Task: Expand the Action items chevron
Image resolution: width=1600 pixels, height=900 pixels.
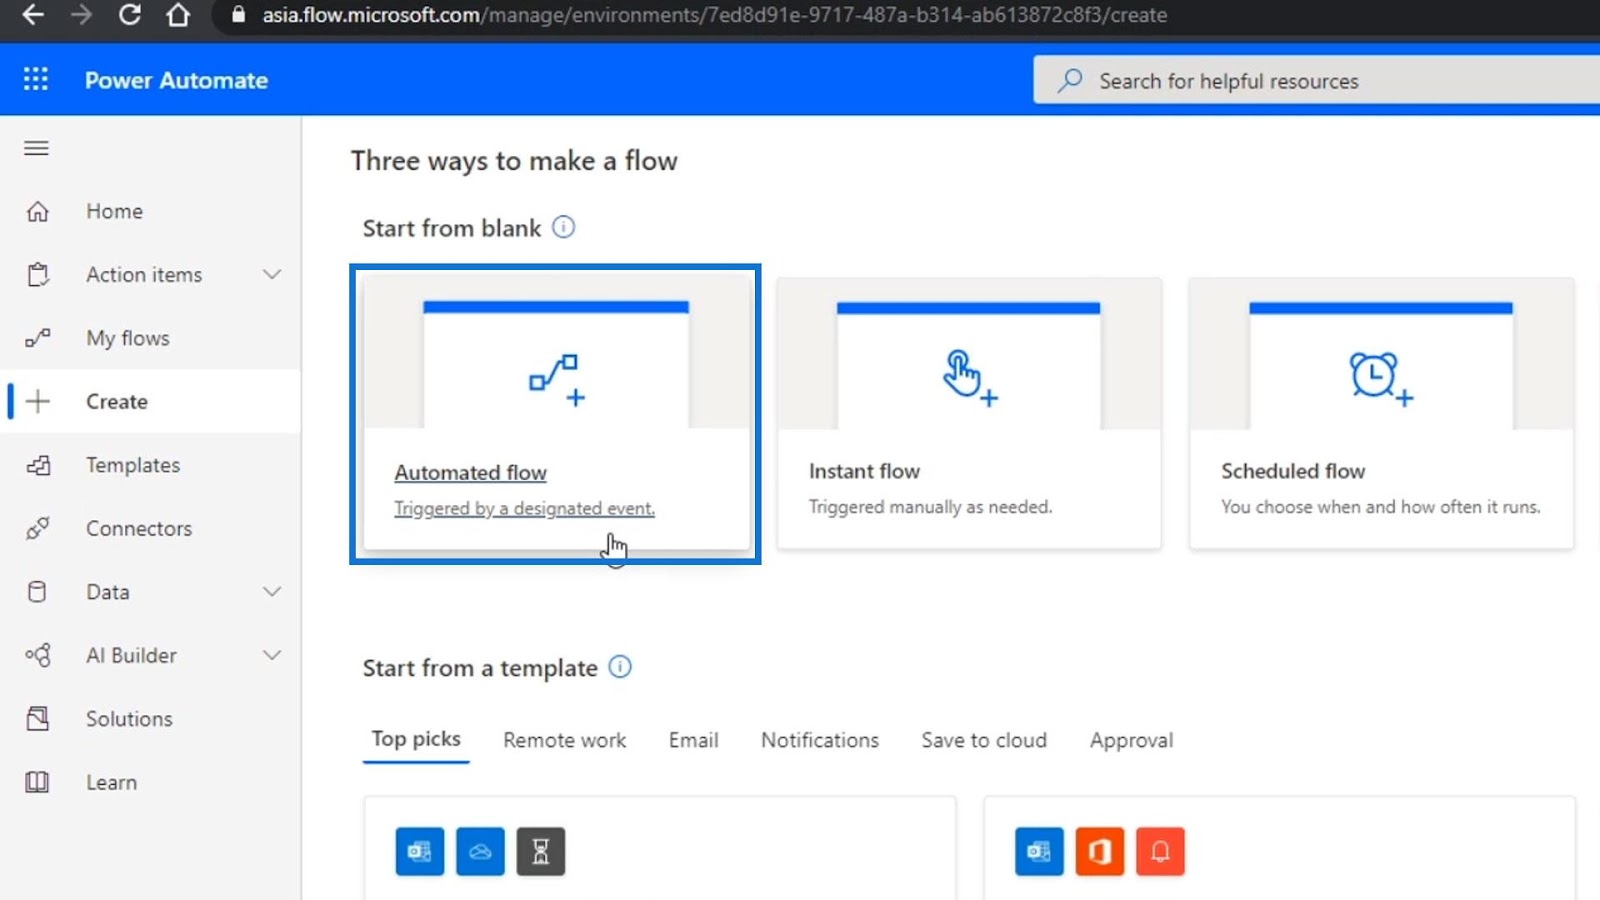Action: [272, 274]
